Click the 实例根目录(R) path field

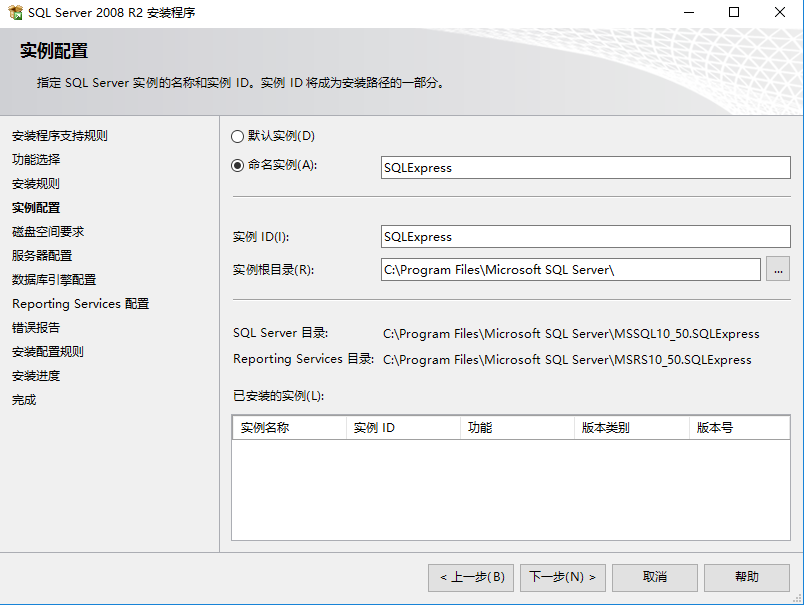(571, 270)
